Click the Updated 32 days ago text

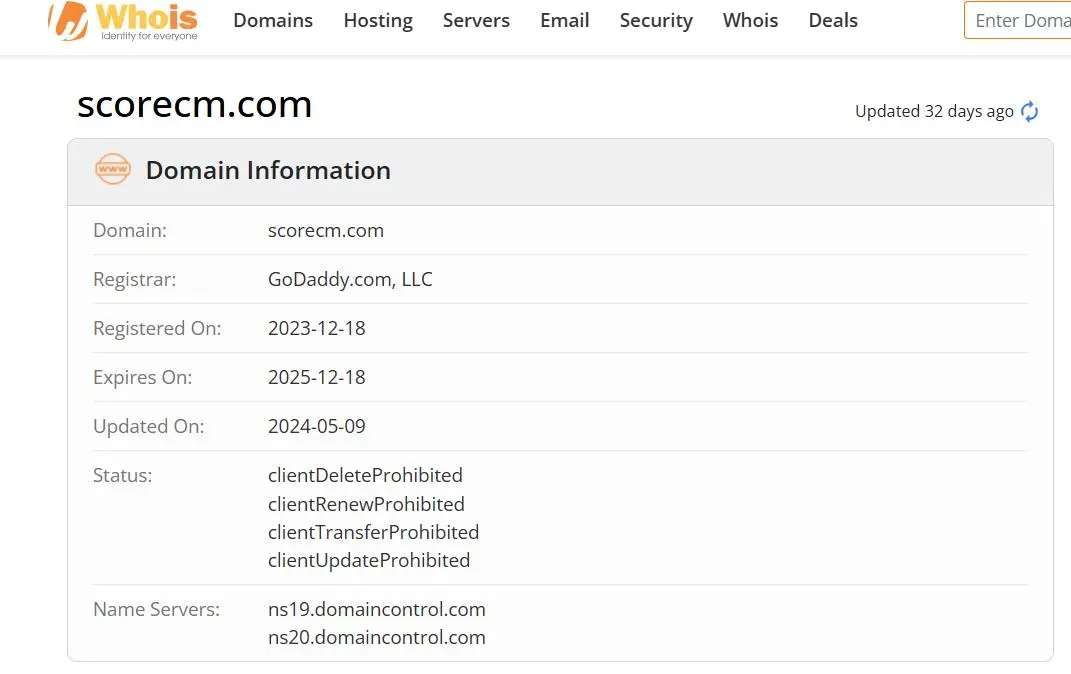click(934, 111)
